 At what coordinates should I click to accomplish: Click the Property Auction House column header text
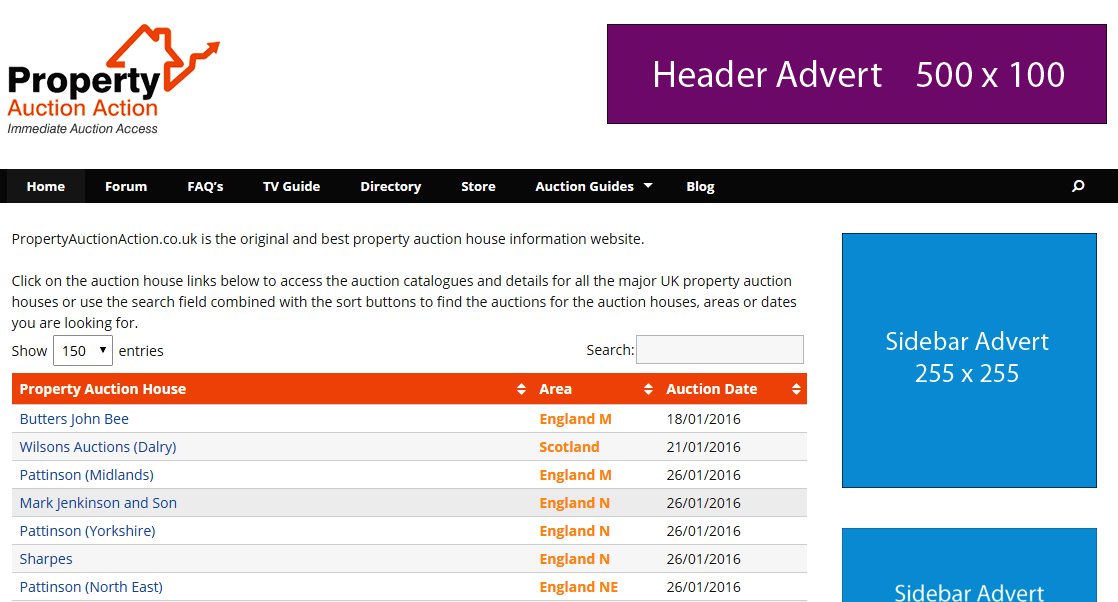(x=103, y=389)
